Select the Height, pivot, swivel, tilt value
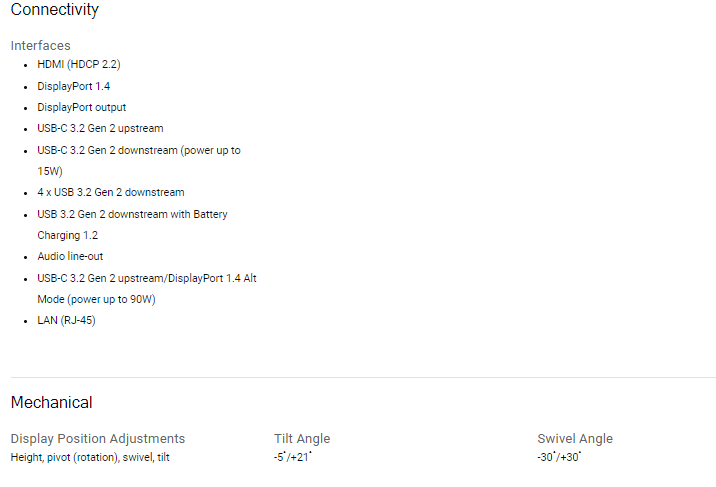This screenshot has width=716, height=487. [x=90, y=457]
